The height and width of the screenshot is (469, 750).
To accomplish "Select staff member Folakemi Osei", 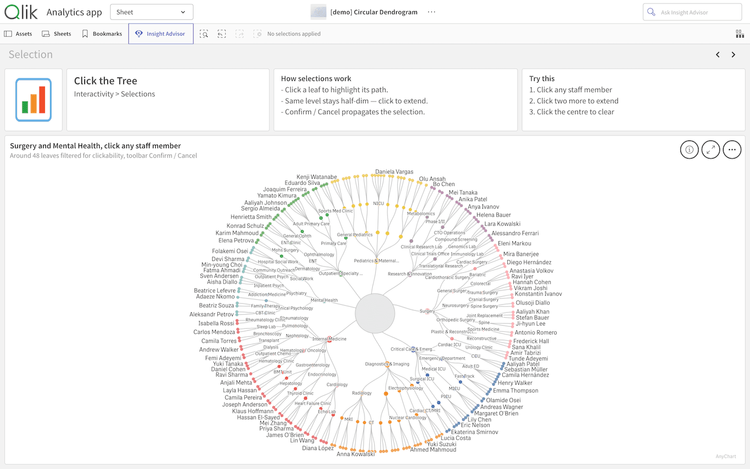I will (230, 251).
